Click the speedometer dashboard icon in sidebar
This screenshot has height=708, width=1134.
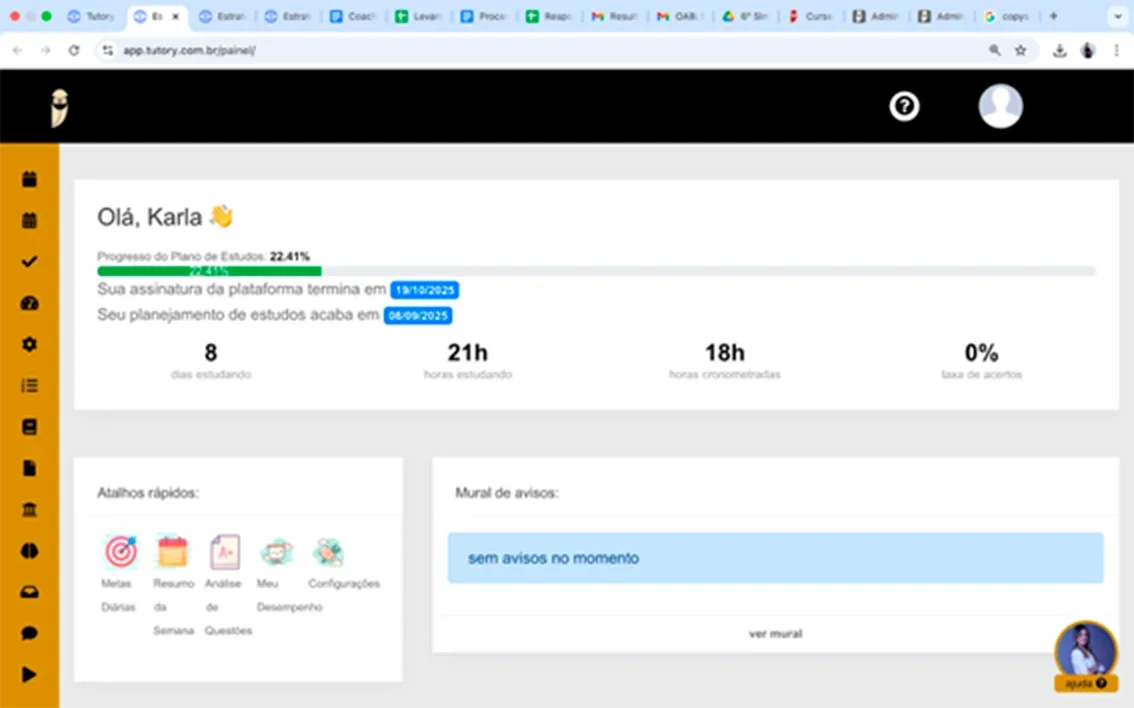pos(29,303)
